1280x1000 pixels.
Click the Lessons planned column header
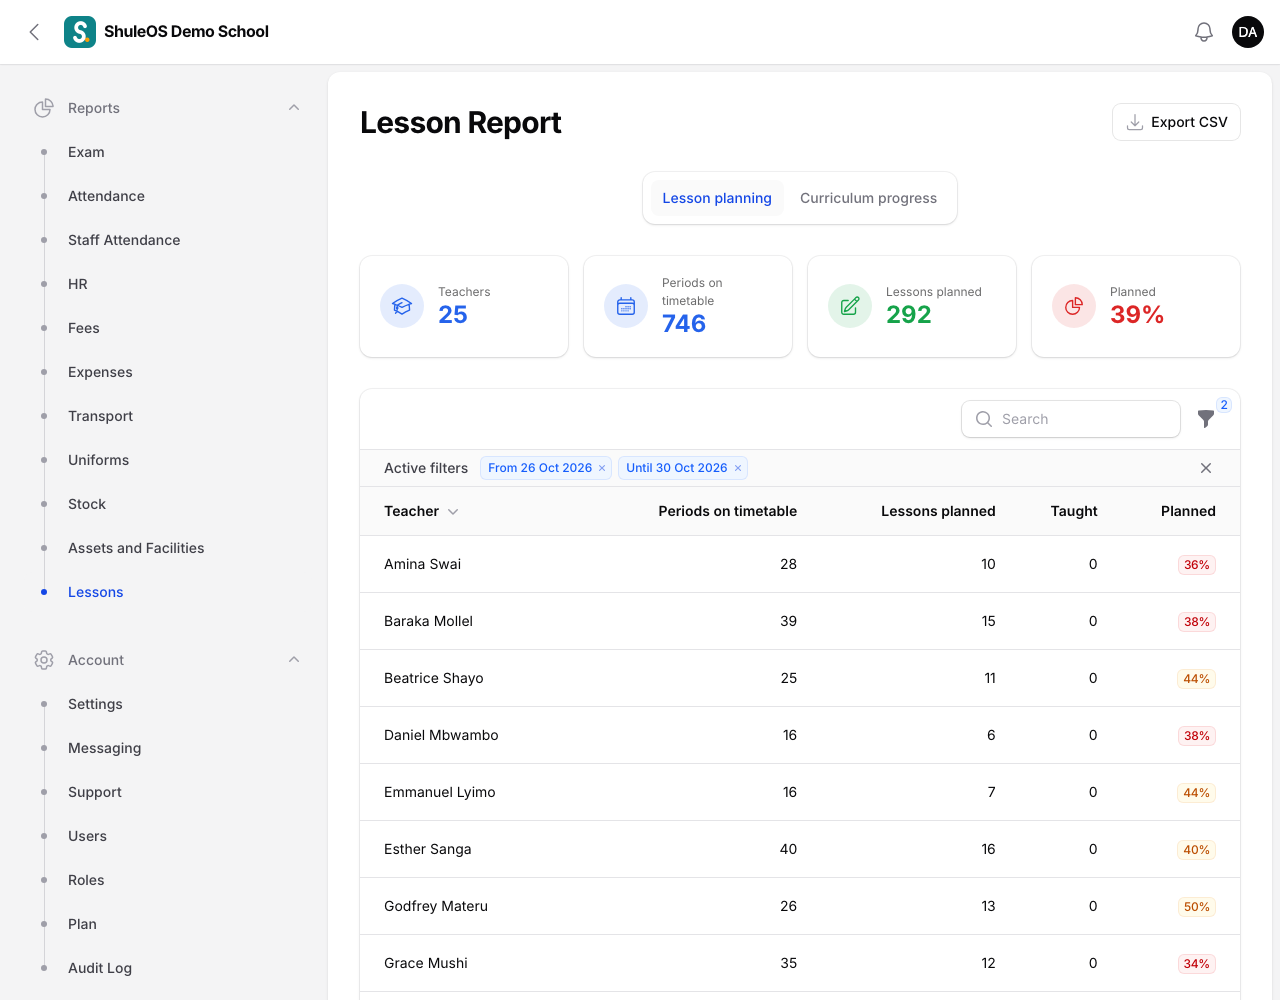(x=938, y=511)
